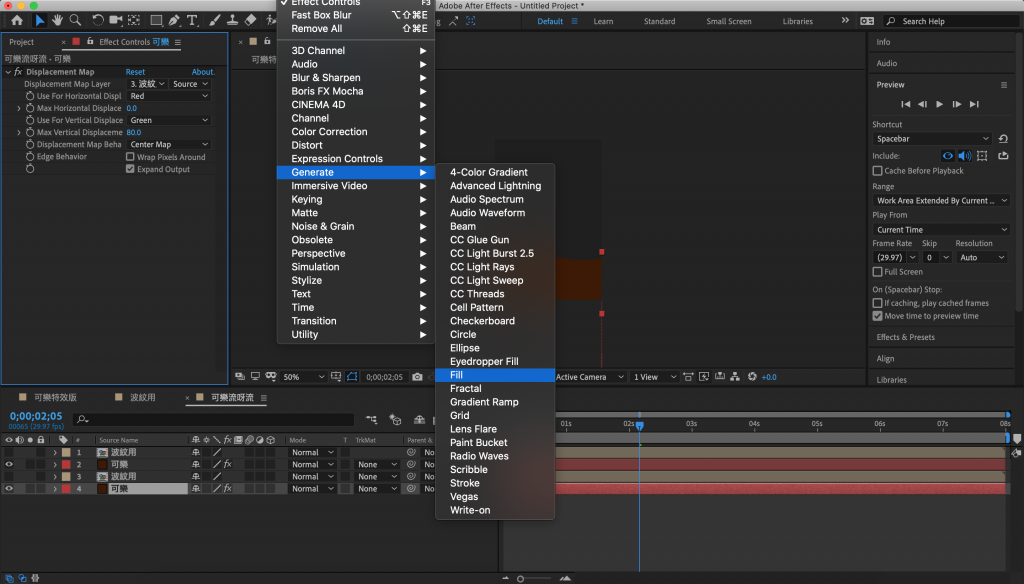
Task: Open the Spacebar shortcut dropdown
Action: [932, 138]
